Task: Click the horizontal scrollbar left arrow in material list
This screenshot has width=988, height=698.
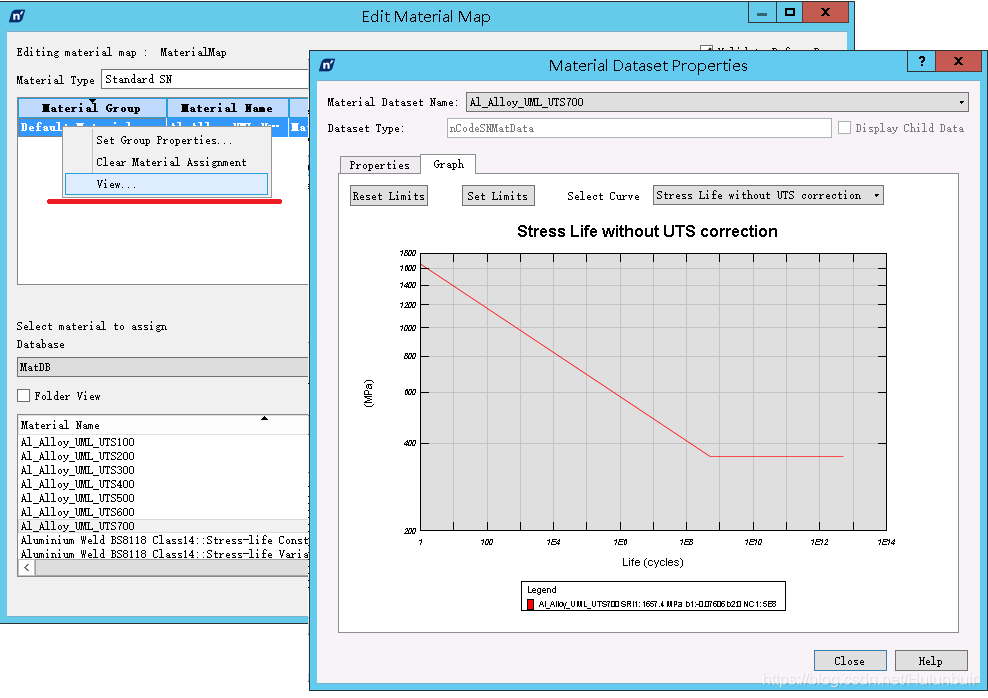Action: (x=26, y=568)
